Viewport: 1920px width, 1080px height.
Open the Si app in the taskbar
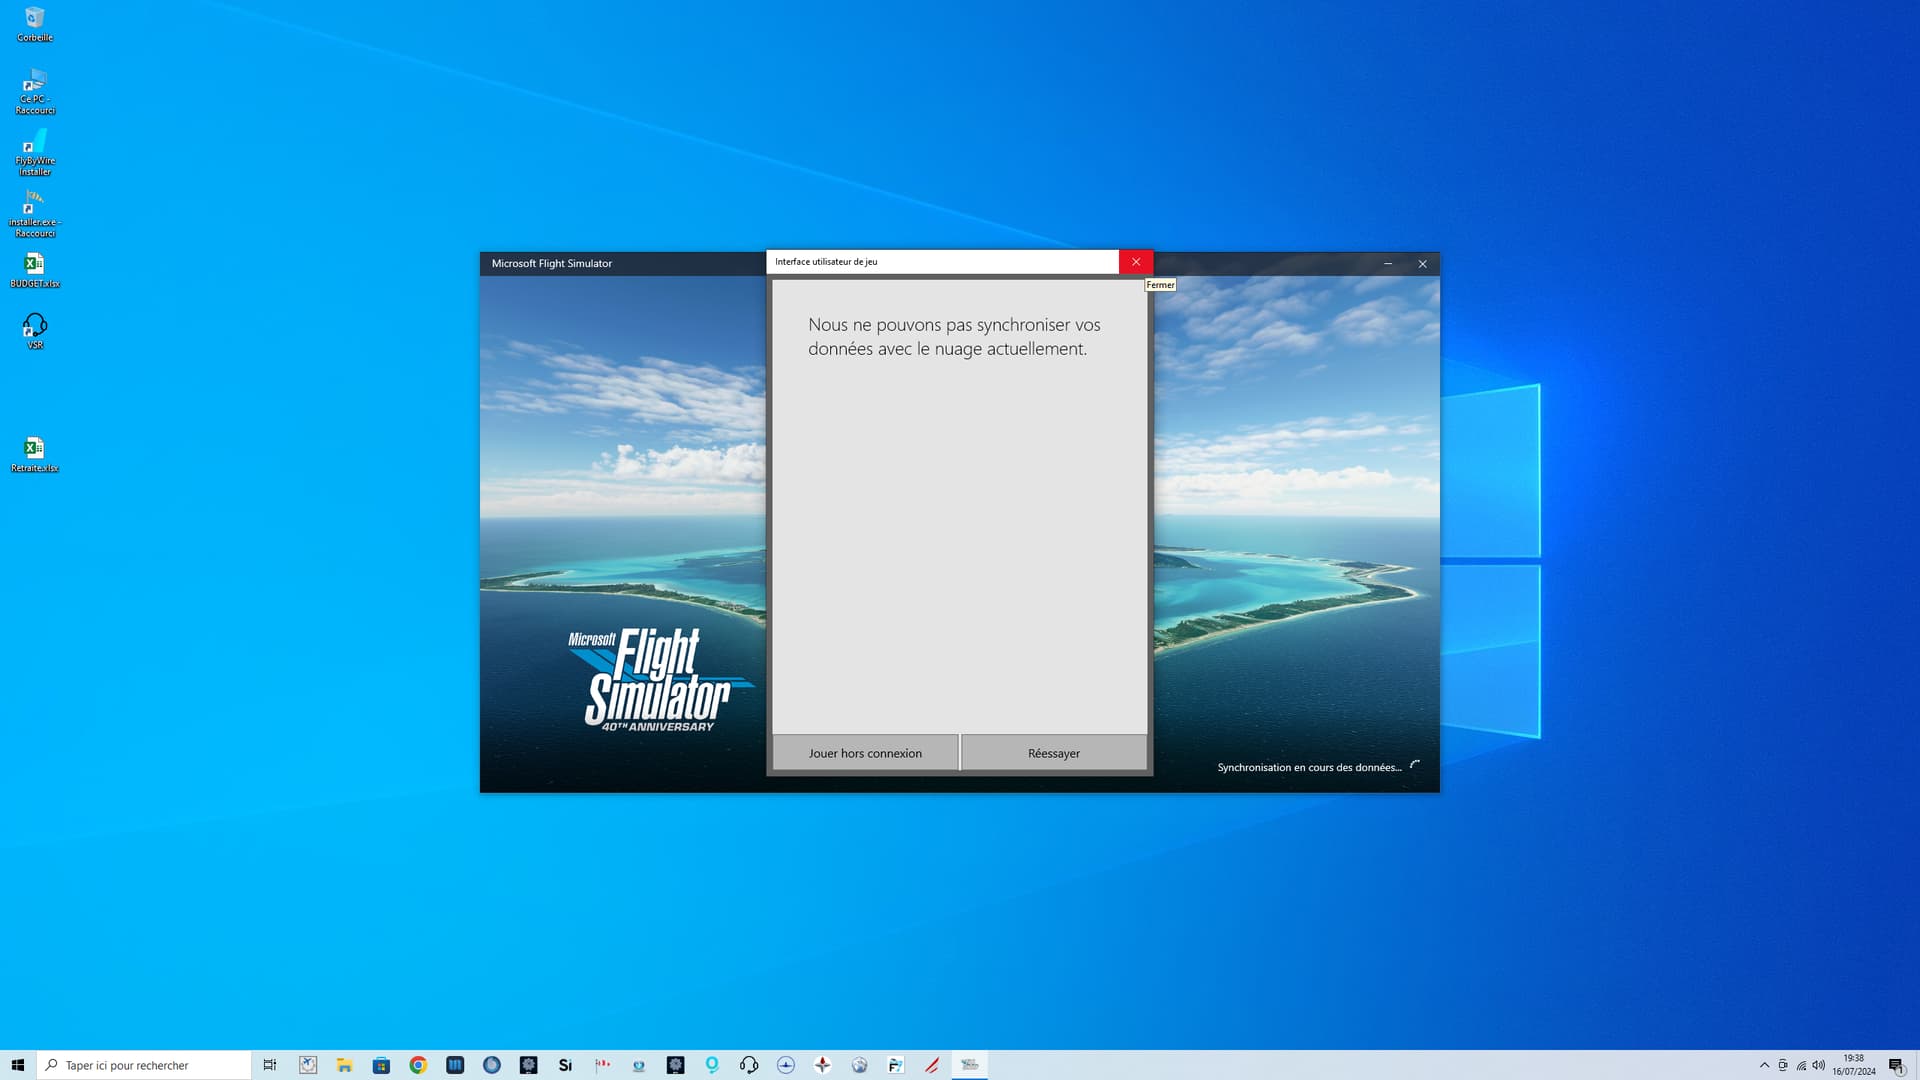(565, 1065)
